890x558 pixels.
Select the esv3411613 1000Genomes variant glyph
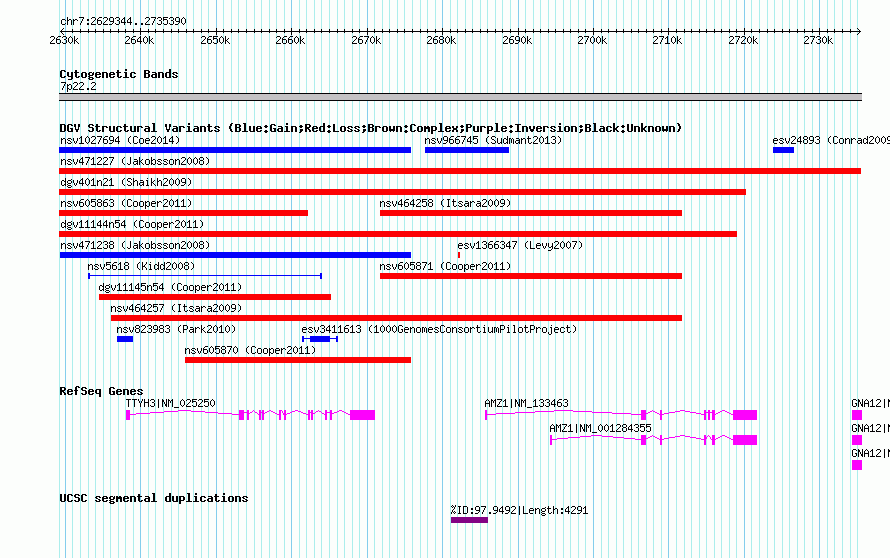(320, 339)
